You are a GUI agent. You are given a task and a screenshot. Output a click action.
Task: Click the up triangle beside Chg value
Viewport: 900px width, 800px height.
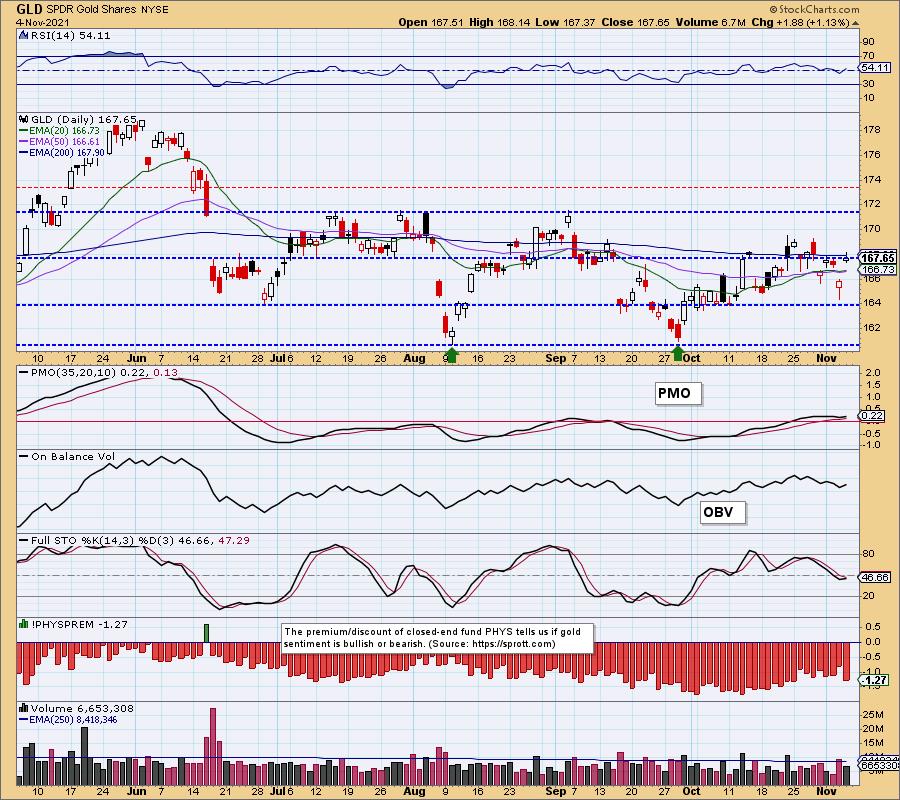coord(855,23)
